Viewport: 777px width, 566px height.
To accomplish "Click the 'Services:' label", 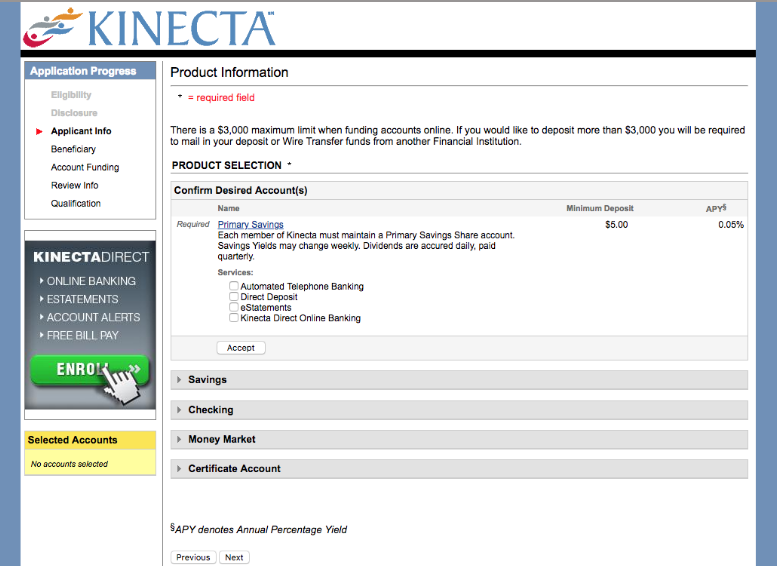I will pos(235,273).
